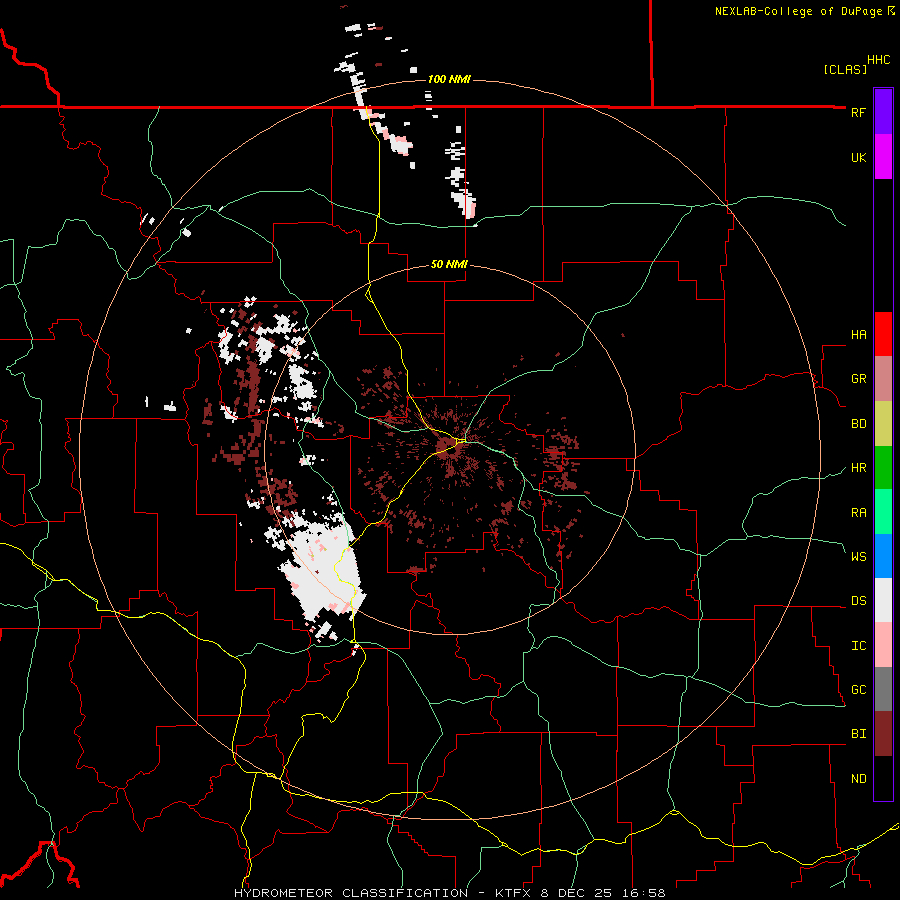Viewport: 900px width, 900px height.
Task: Click the RA mint-green legend color swatch
Action: [883, 512]
